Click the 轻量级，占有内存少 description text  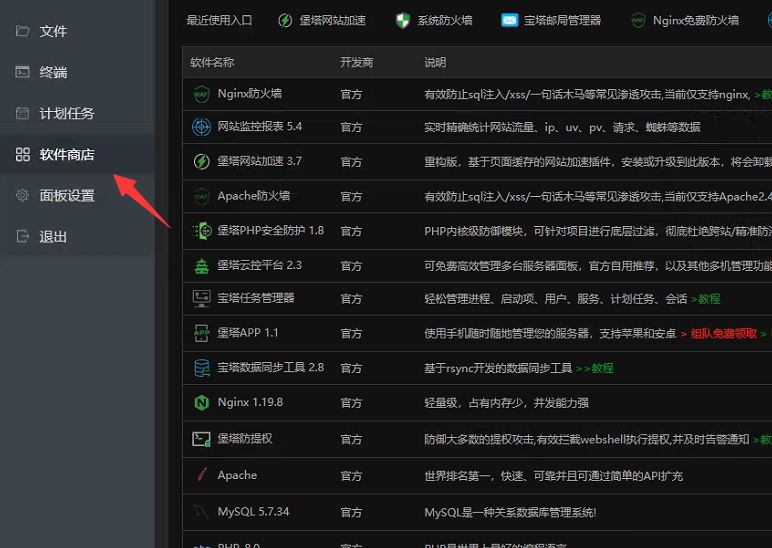click(x=507, y=403)
